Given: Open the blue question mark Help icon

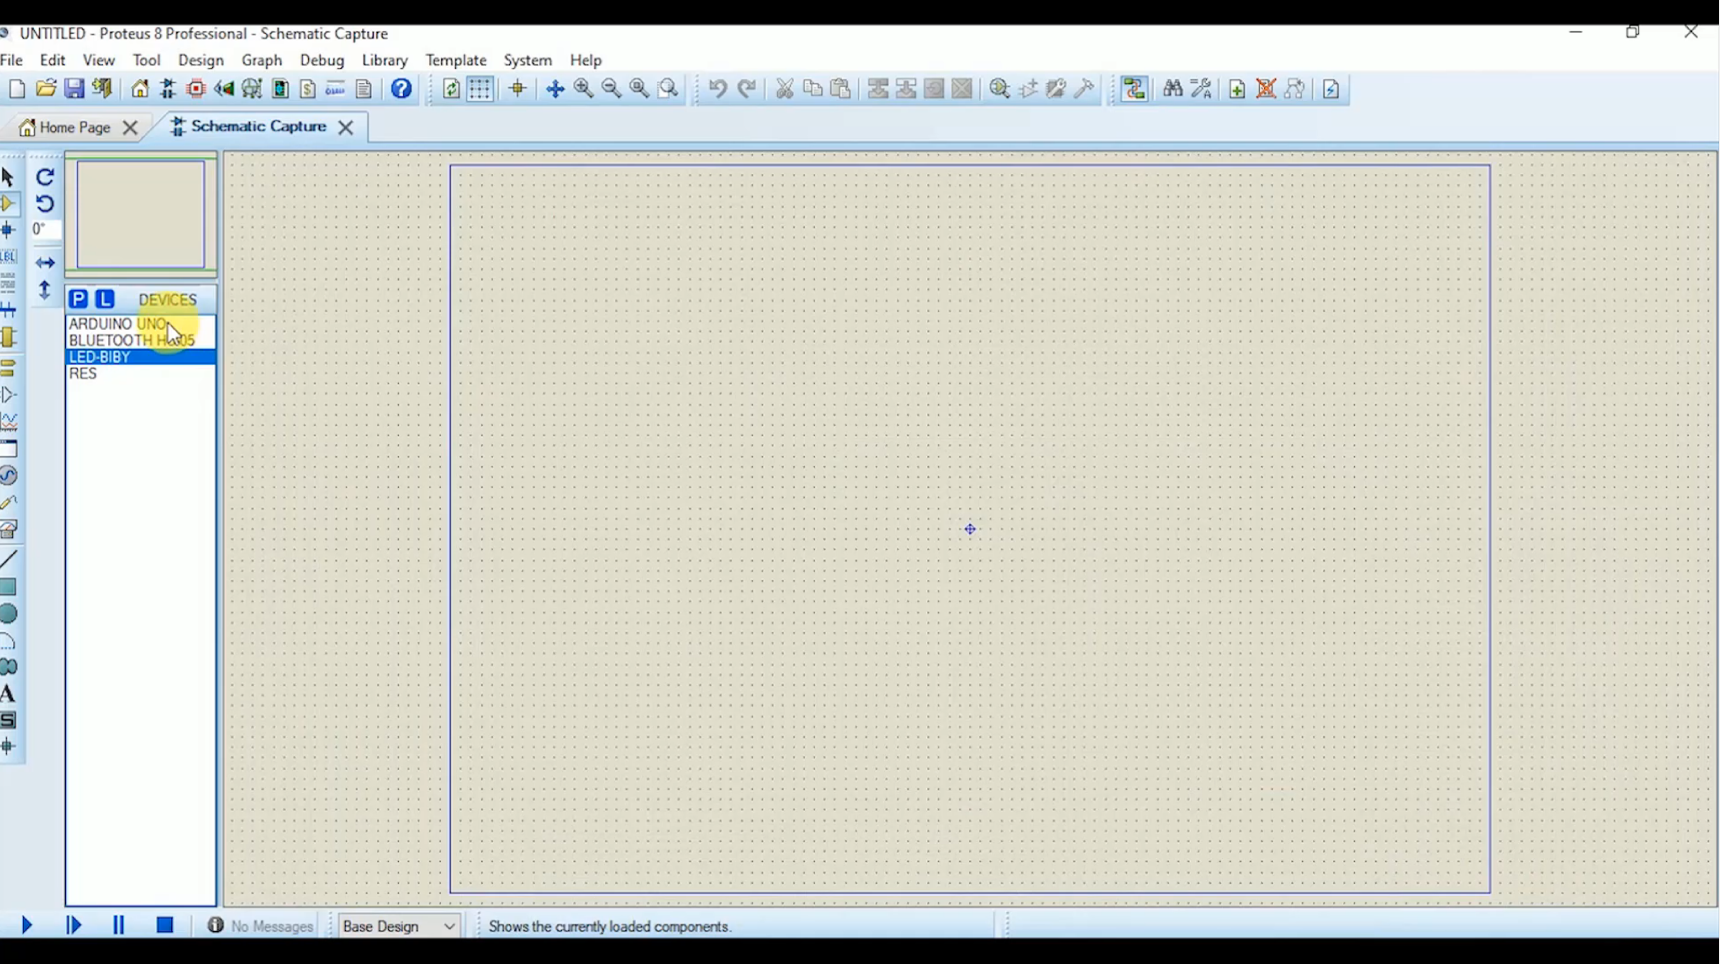Looking at the screenshot, I should pyautogui.click(x=402, y=89).
